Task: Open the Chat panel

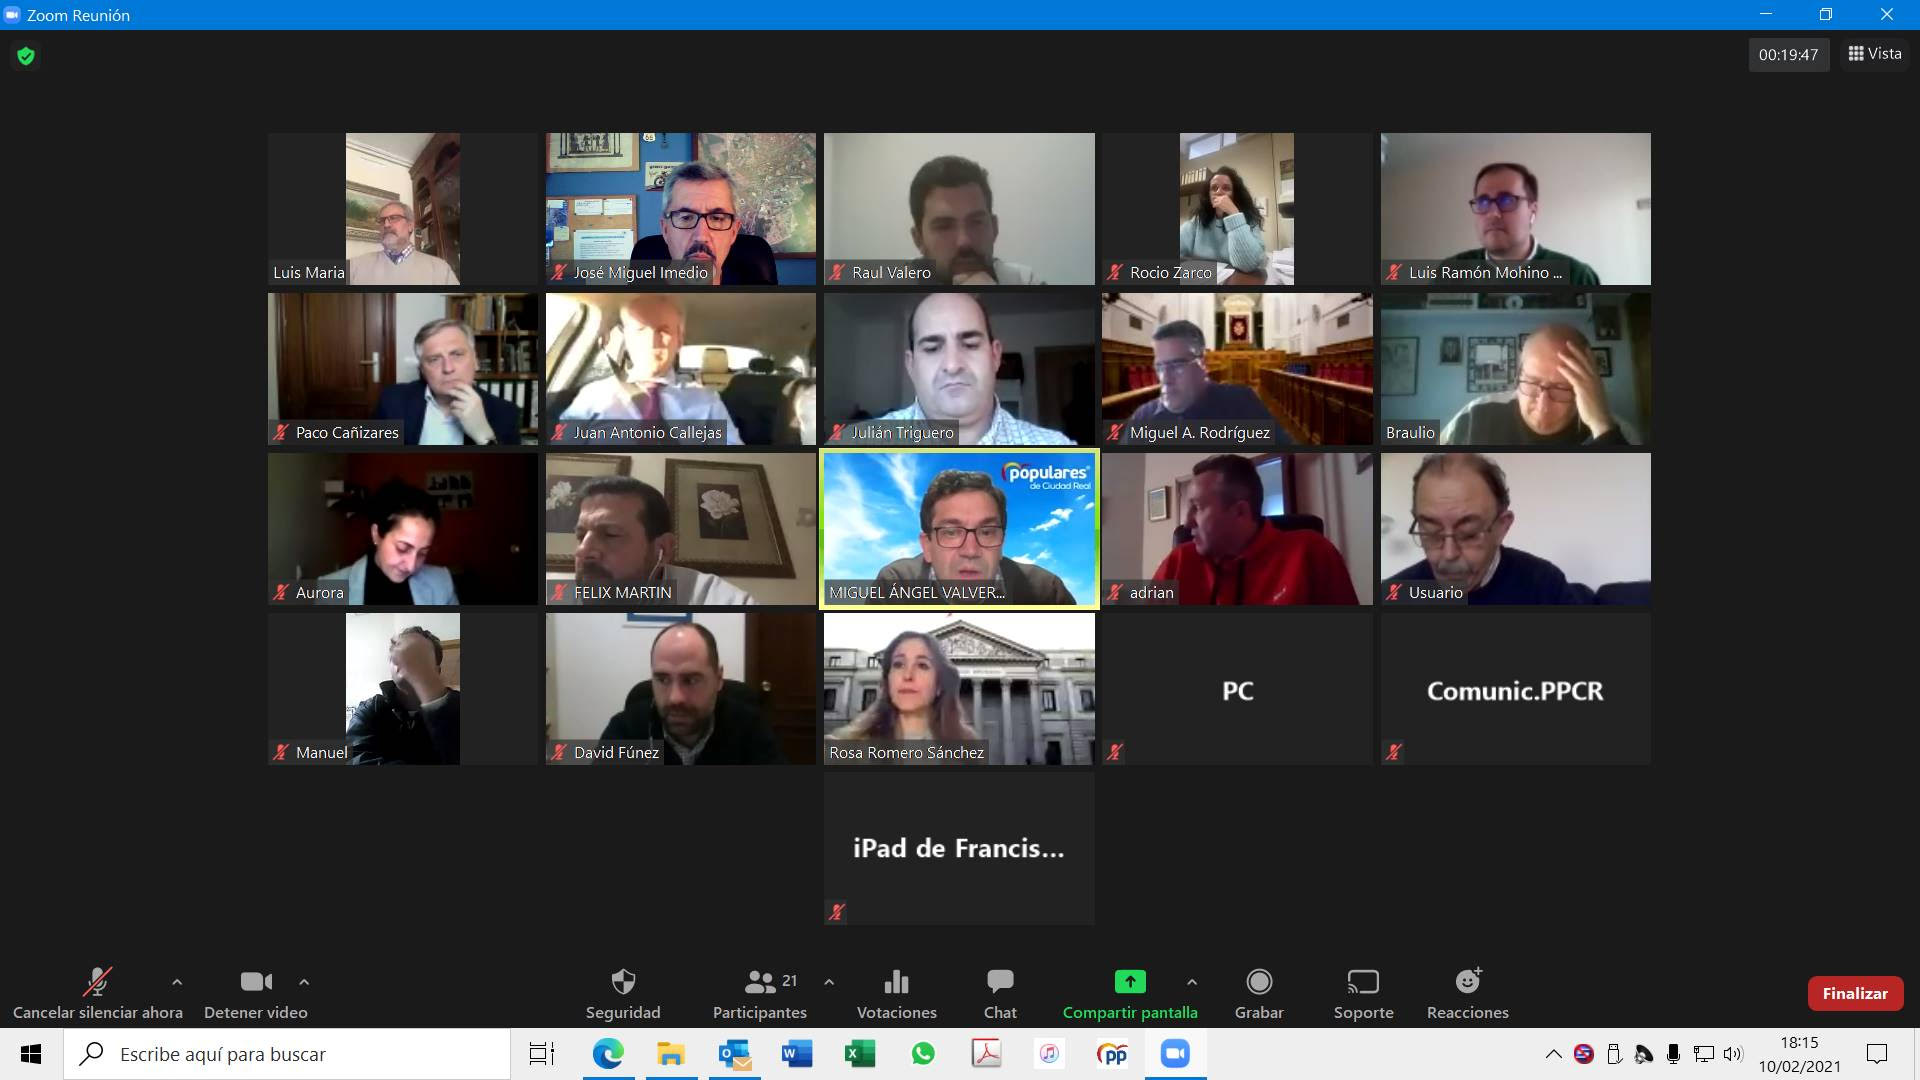Action: tap(999, 982)
